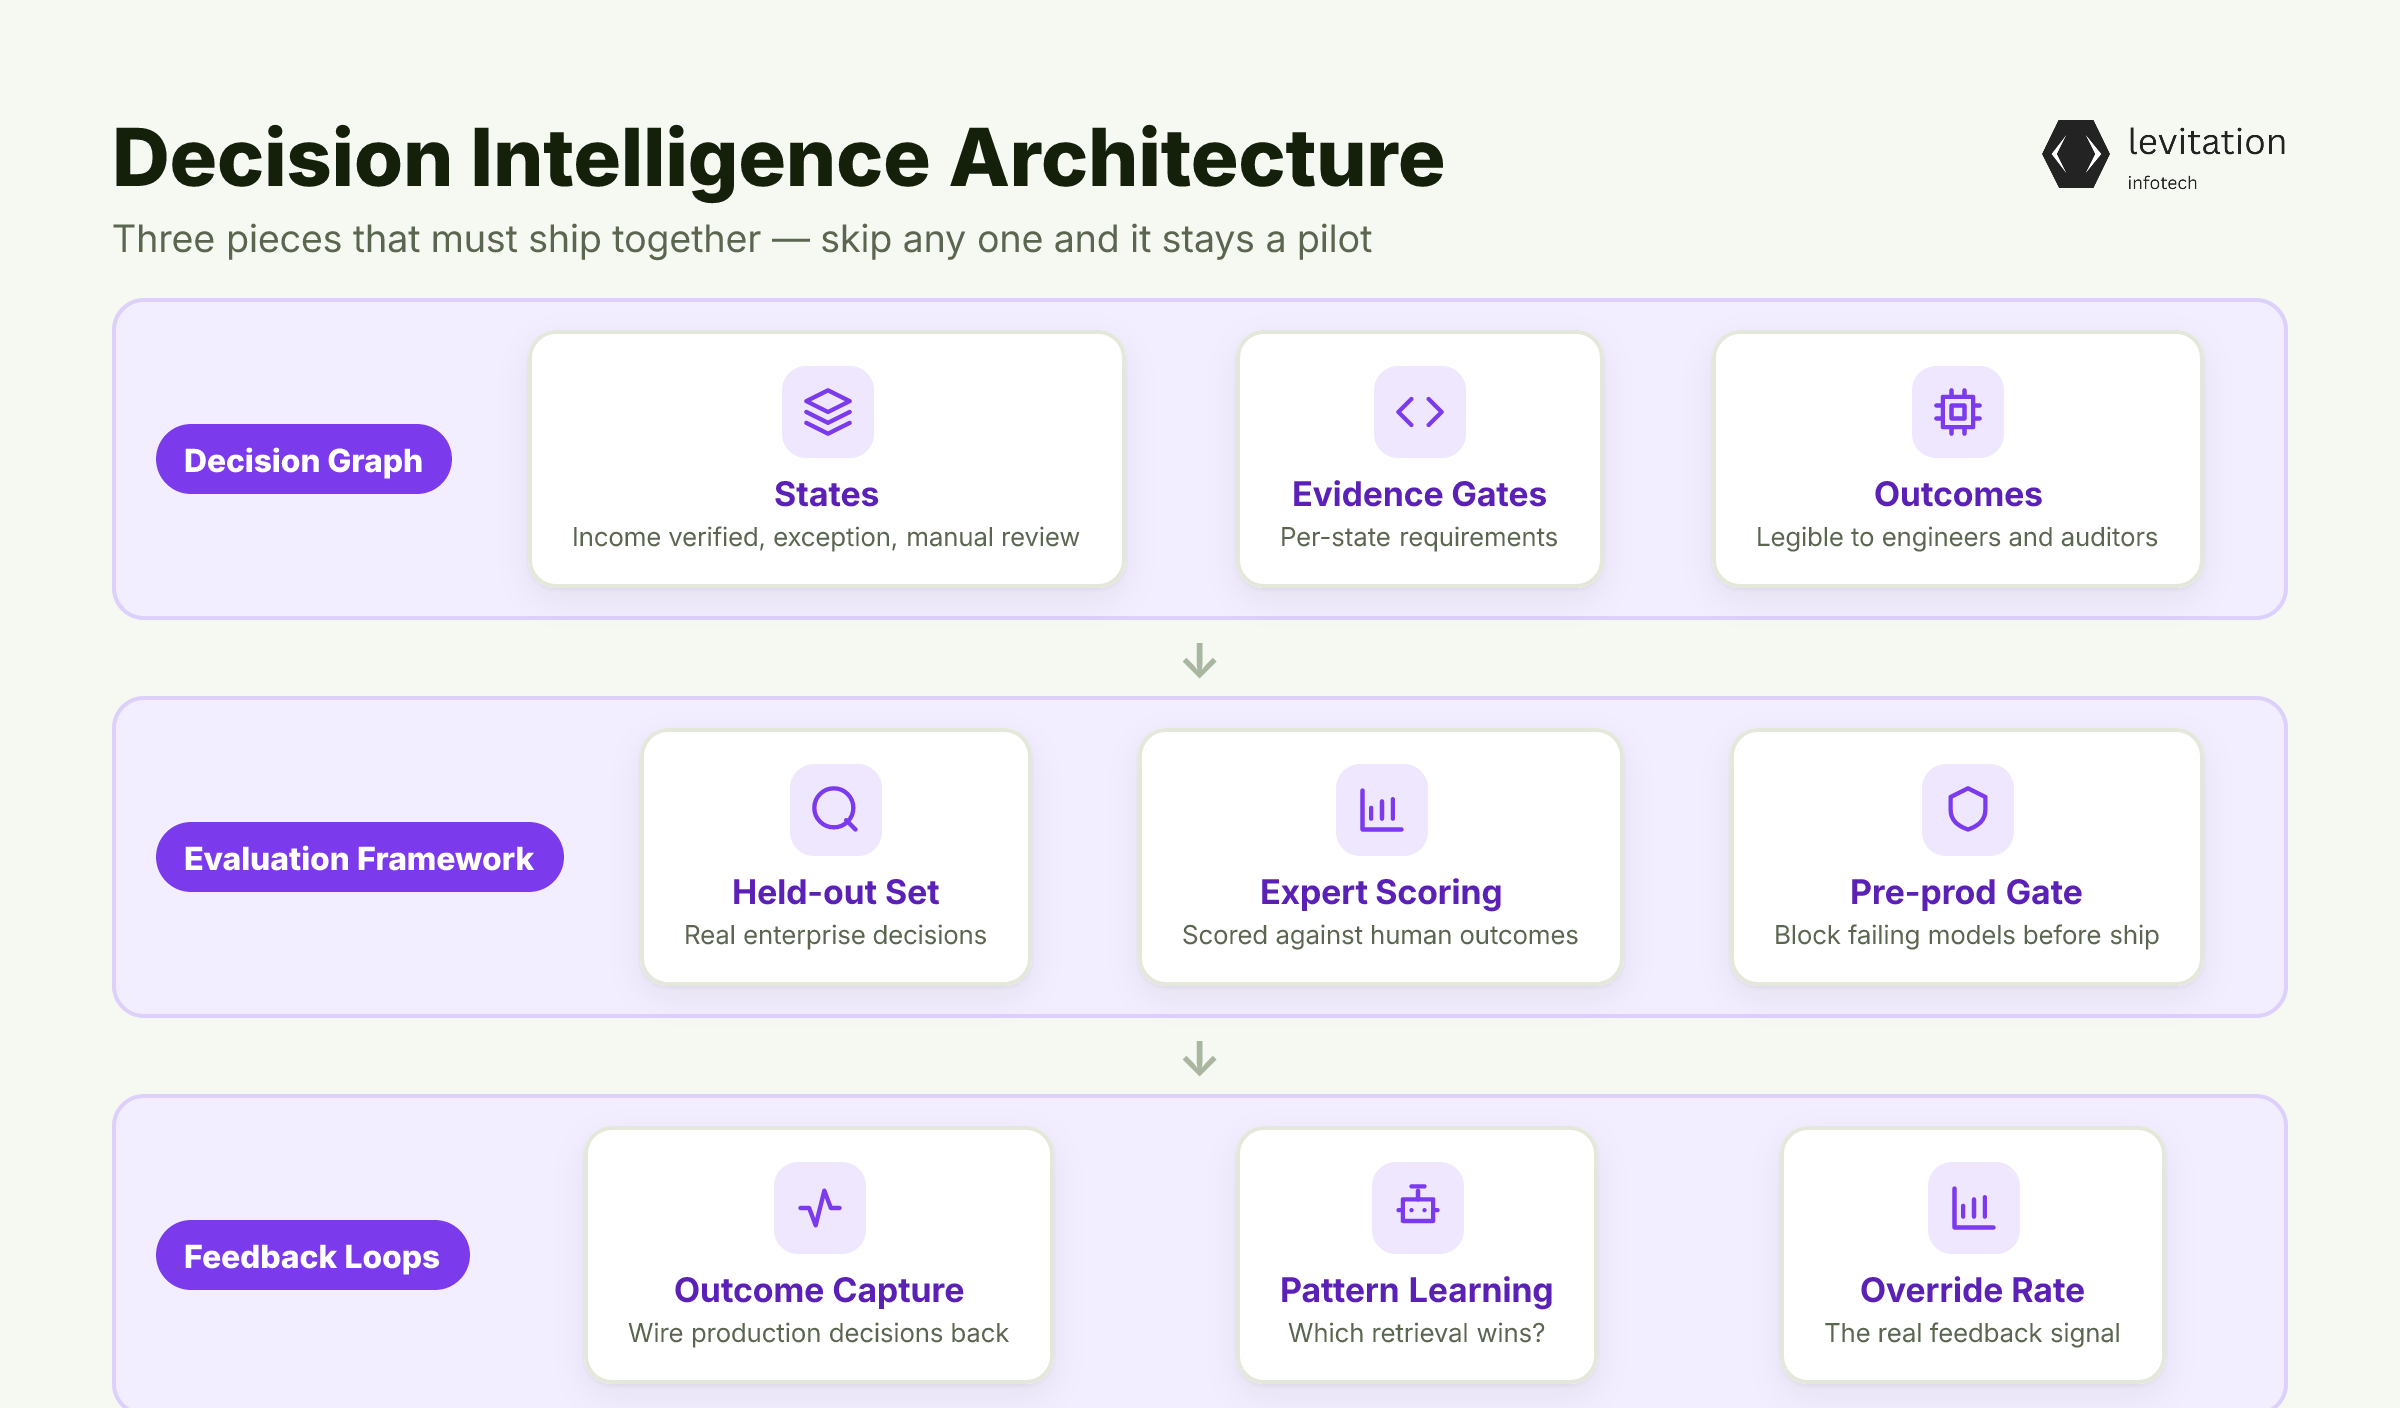This screenshot has height=1408, width=2400.
Task: Click 'The real feedback signal' text
Action: 1972,1334
